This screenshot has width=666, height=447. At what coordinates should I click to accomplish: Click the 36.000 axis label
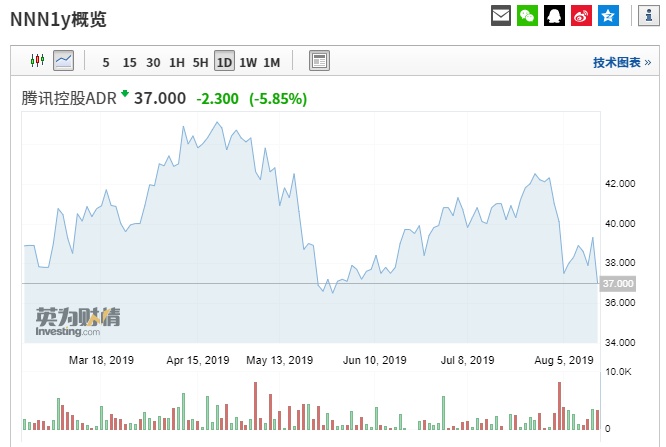coord(620,303)
